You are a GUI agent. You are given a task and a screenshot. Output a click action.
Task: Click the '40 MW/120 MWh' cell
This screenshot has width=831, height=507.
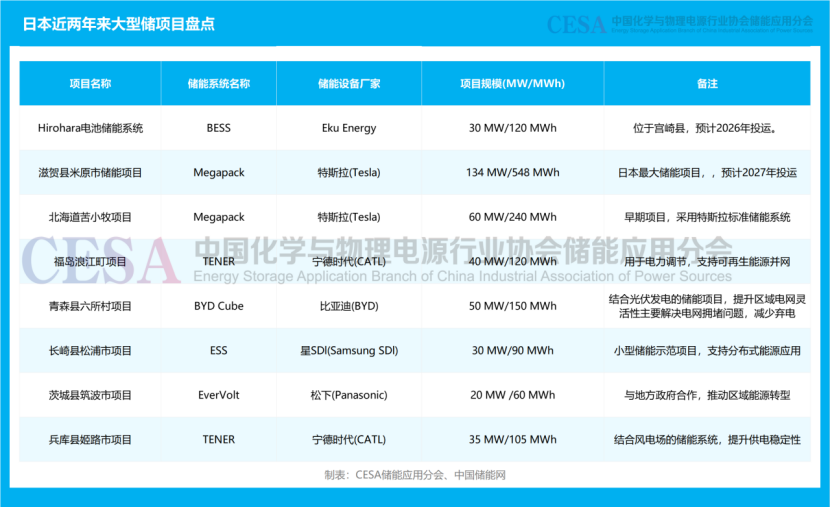[512, 262]
